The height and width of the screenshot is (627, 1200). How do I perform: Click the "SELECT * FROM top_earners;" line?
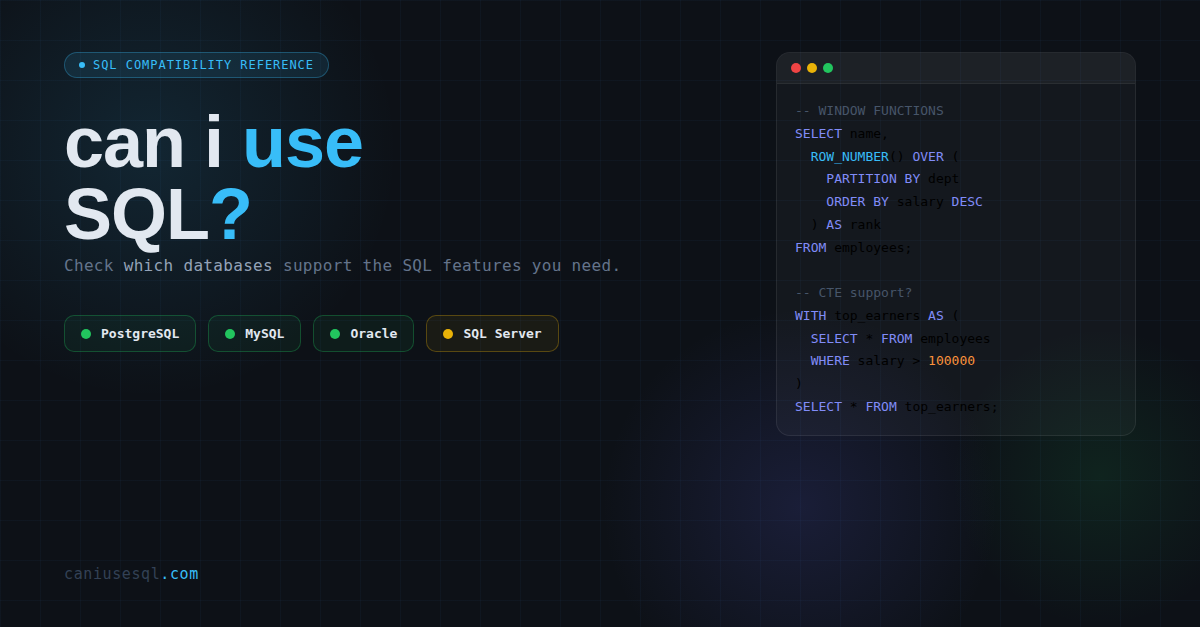click(896, 407)
